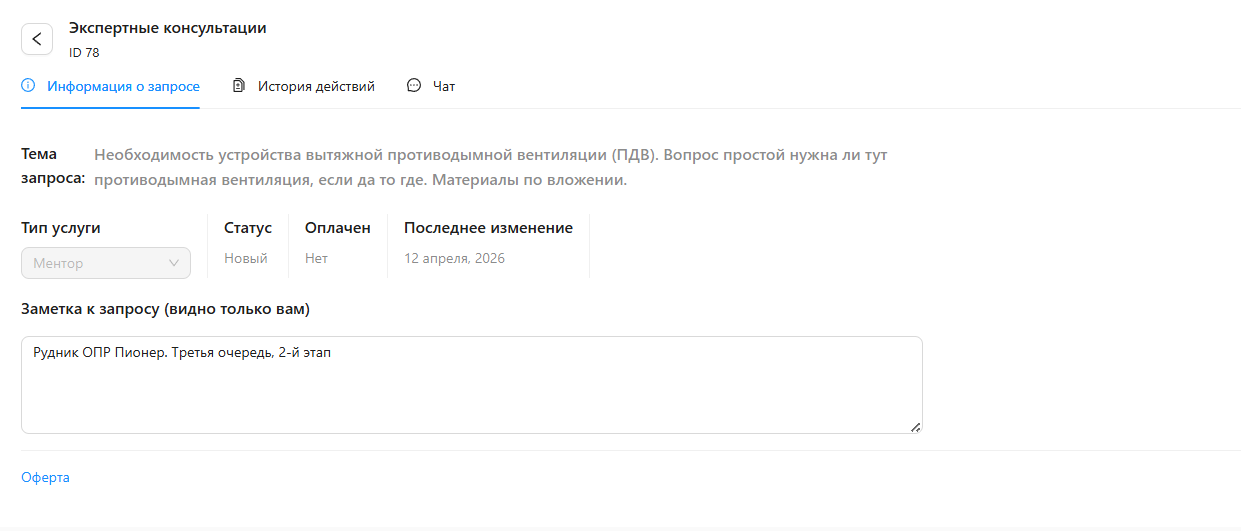
Task: Click the Последнее изменение header
Action: (488, 228)
